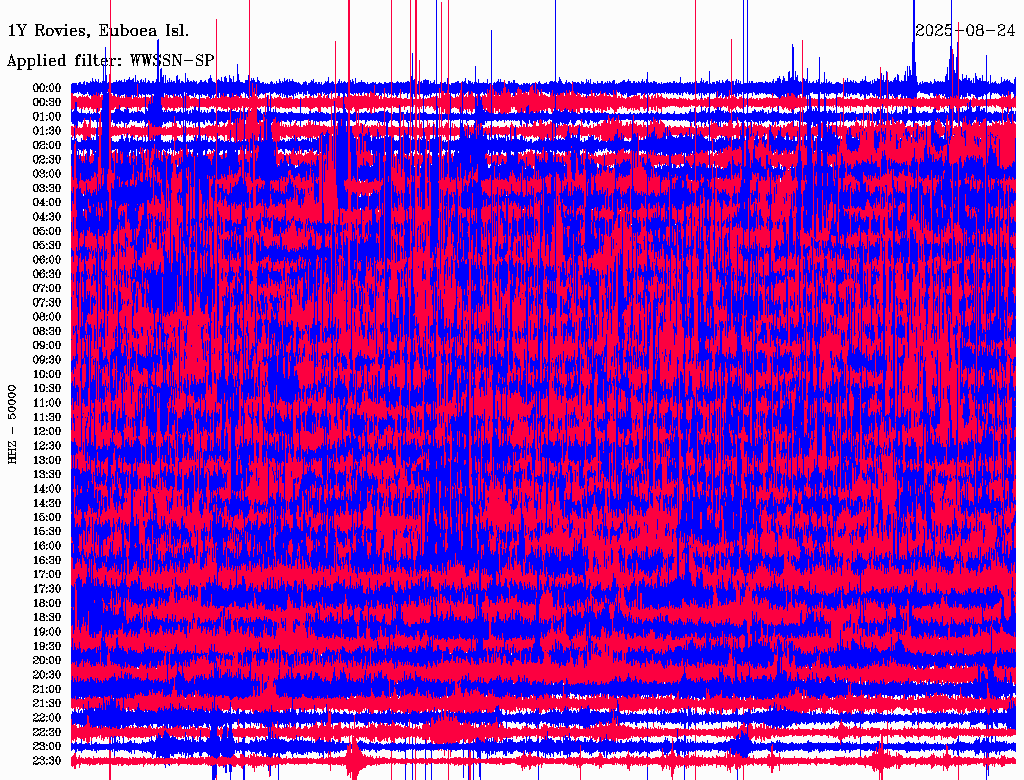Click the 04:30 time marker
The height and width of the screenshot is (780, 1024).
click(47, 217)
